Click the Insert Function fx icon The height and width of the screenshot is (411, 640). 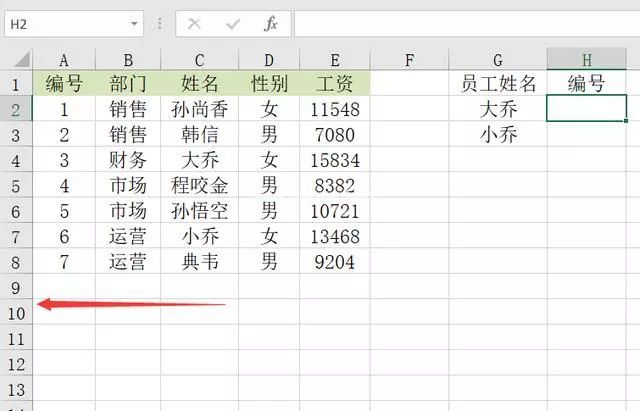(x=270, y=23)
